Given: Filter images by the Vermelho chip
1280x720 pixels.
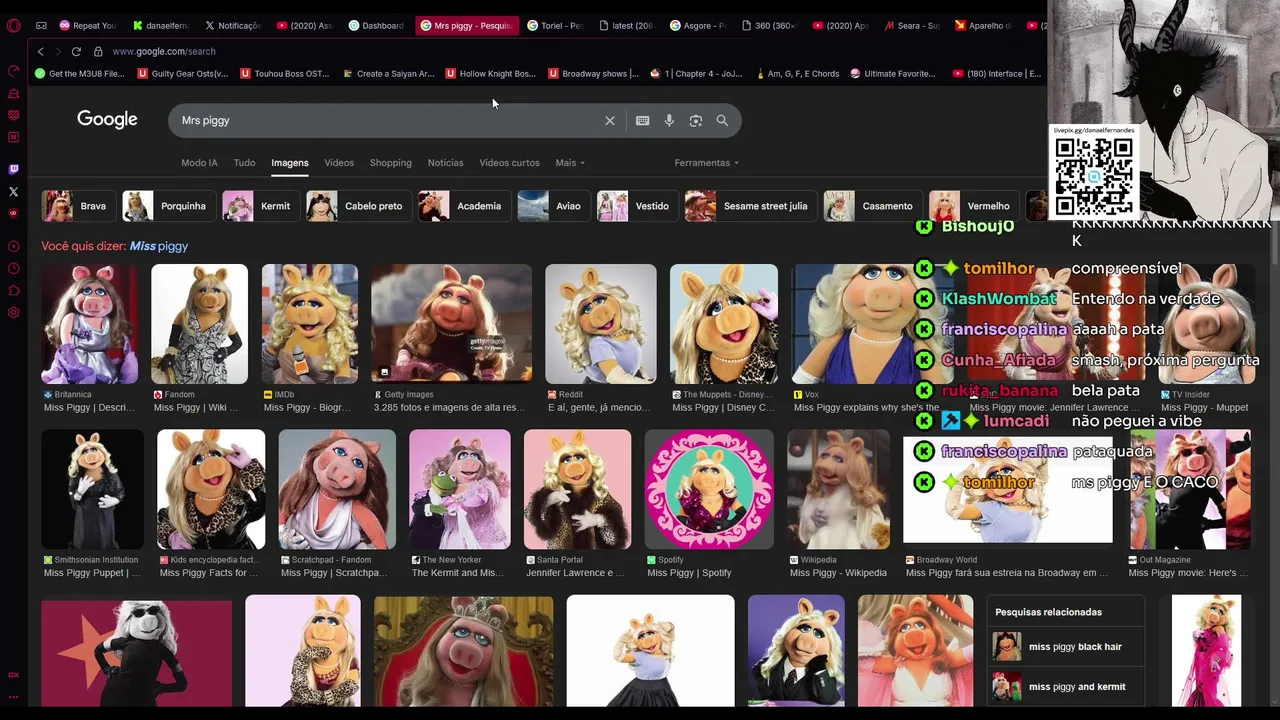Looking at the screenshot, I should point(972,206).
